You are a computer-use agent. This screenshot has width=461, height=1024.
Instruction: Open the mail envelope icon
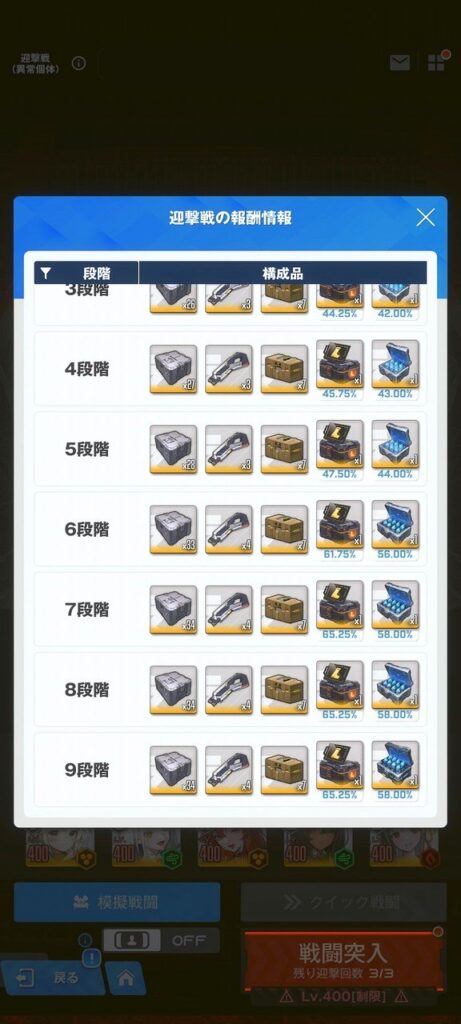point(400,63)
